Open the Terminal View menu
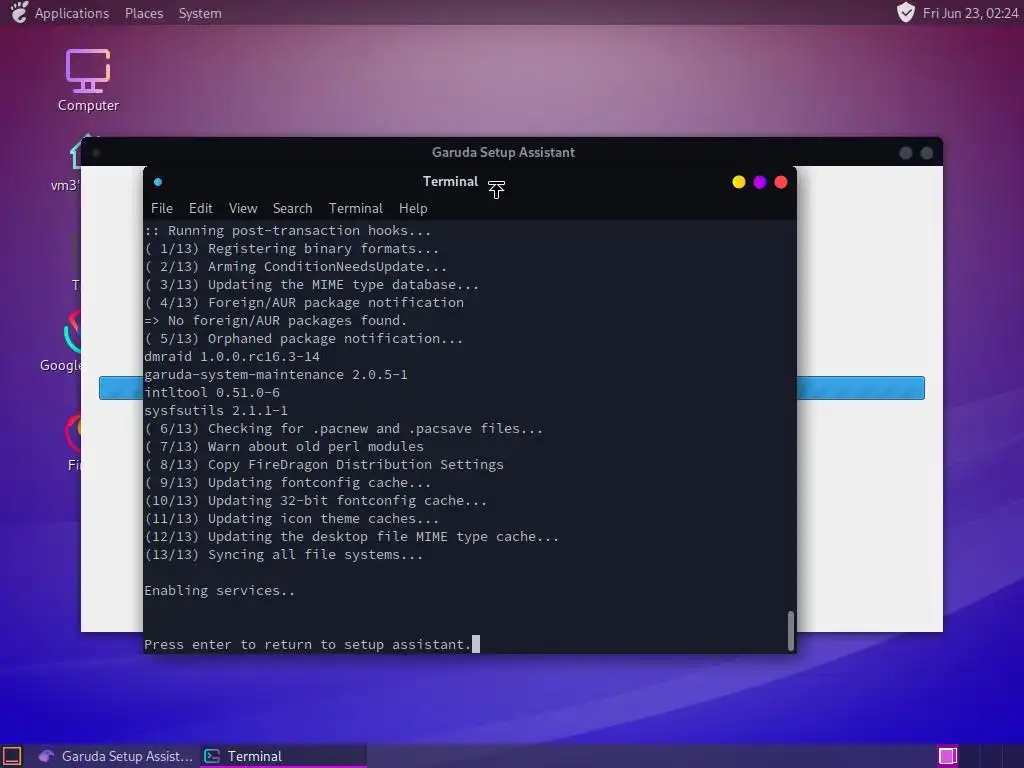The image size is (1024, 768). coord(243,208)
